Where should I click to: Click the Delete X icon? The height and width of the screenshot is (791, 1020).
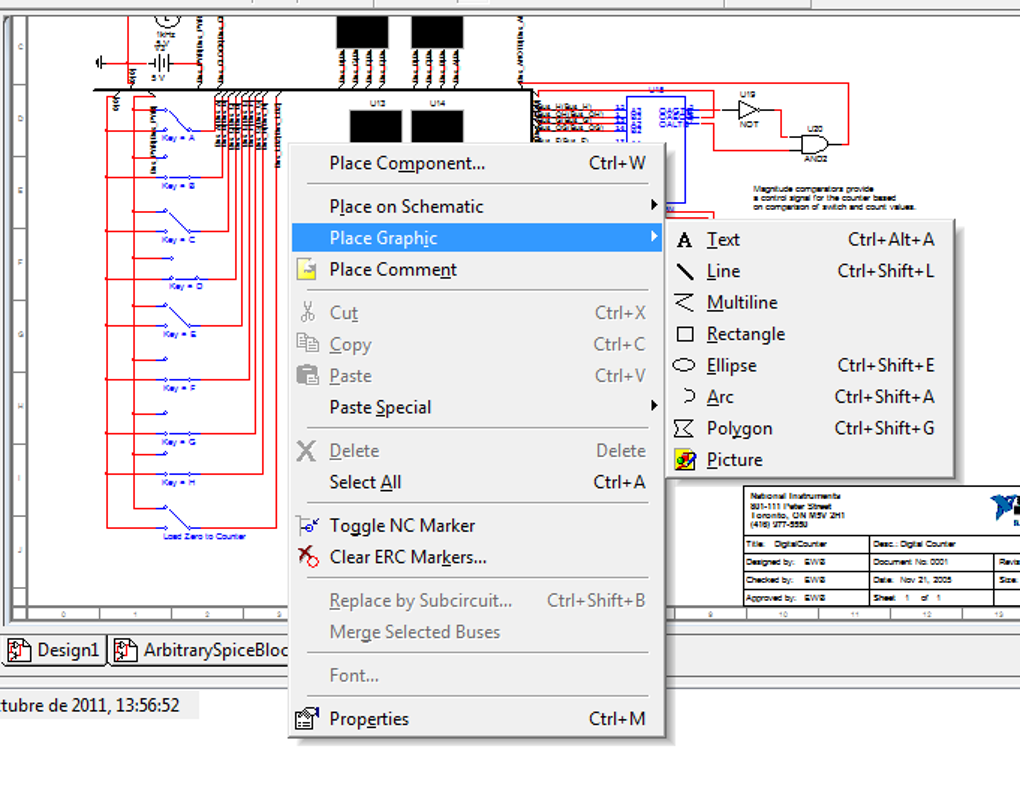tap(306, 451)
